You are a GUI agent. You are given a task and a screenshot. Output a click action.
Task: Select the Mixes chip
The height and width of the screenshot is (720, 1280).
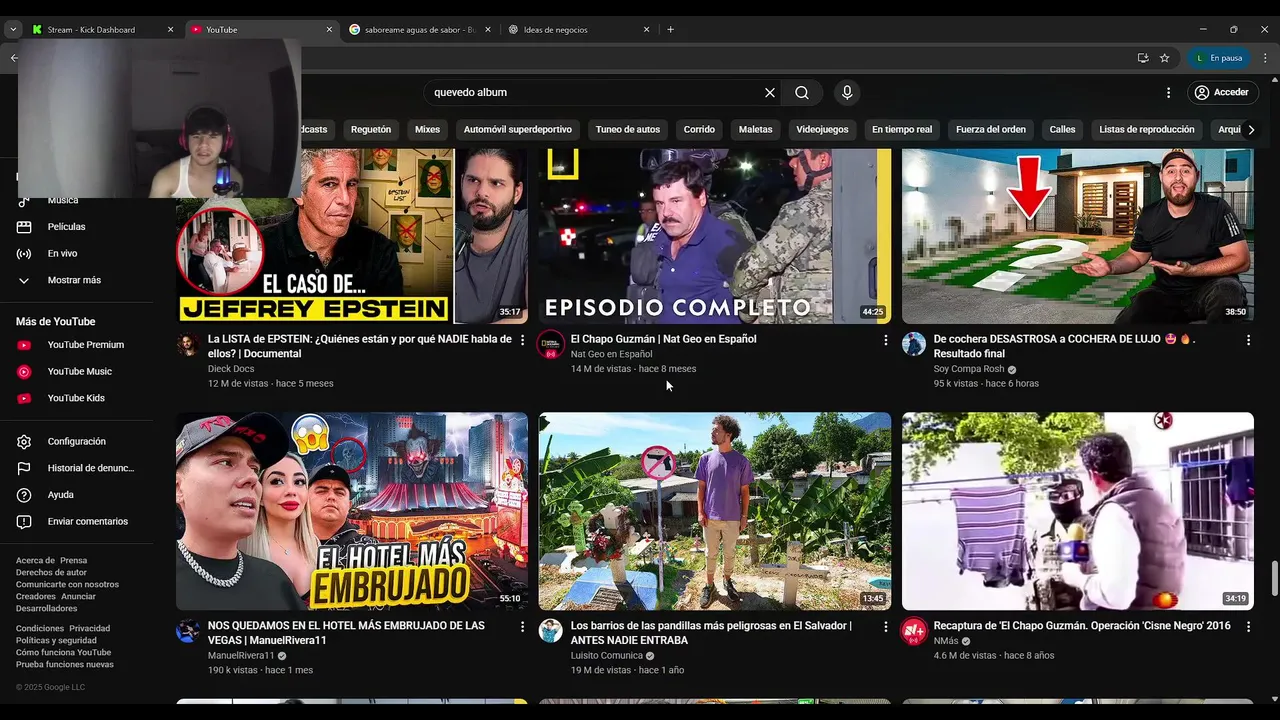tap(427, 129)
